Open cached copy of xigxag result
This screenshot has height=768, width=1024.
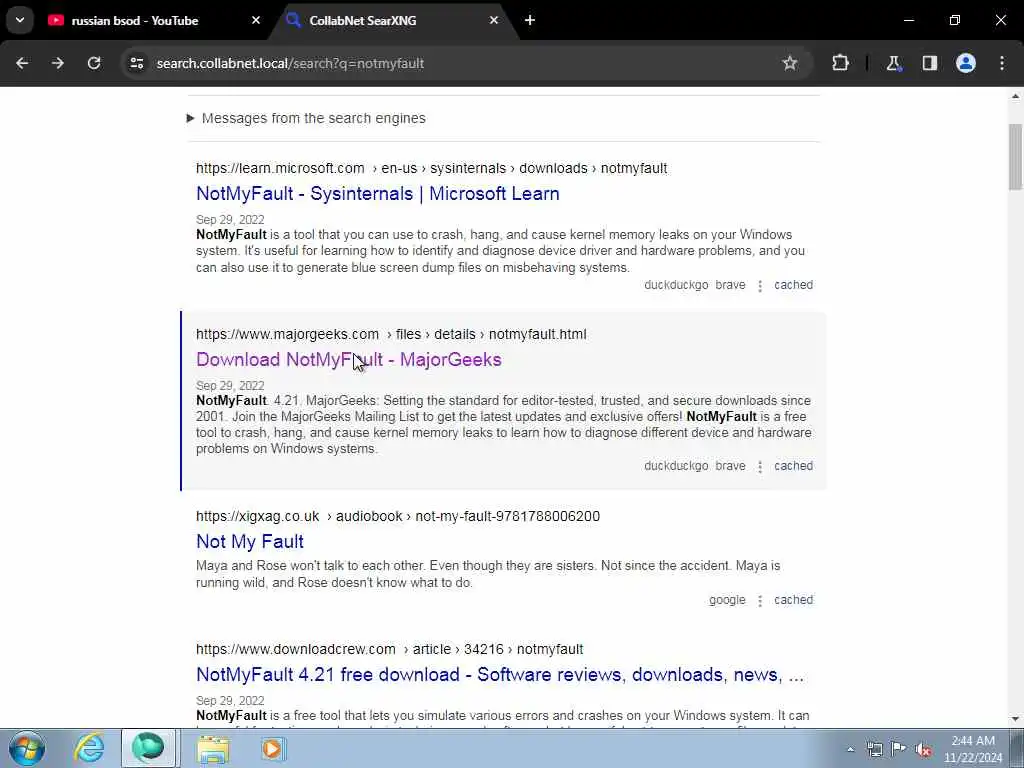tap(793, 600)
